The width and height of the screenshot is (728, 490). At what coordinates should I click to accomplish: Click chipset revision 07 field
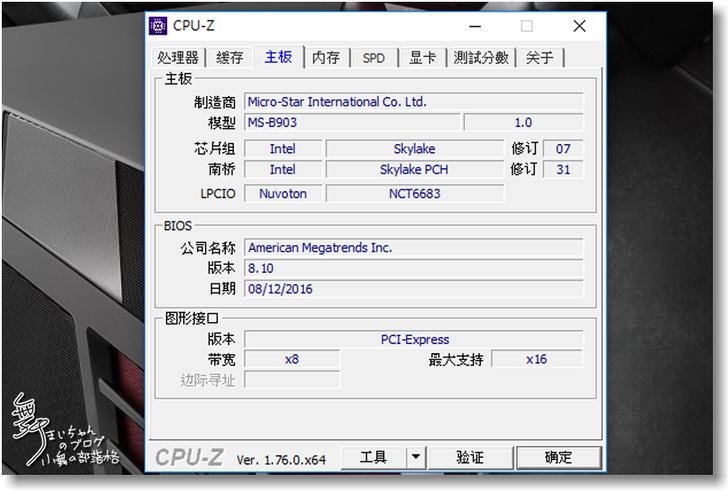(563, 149)
